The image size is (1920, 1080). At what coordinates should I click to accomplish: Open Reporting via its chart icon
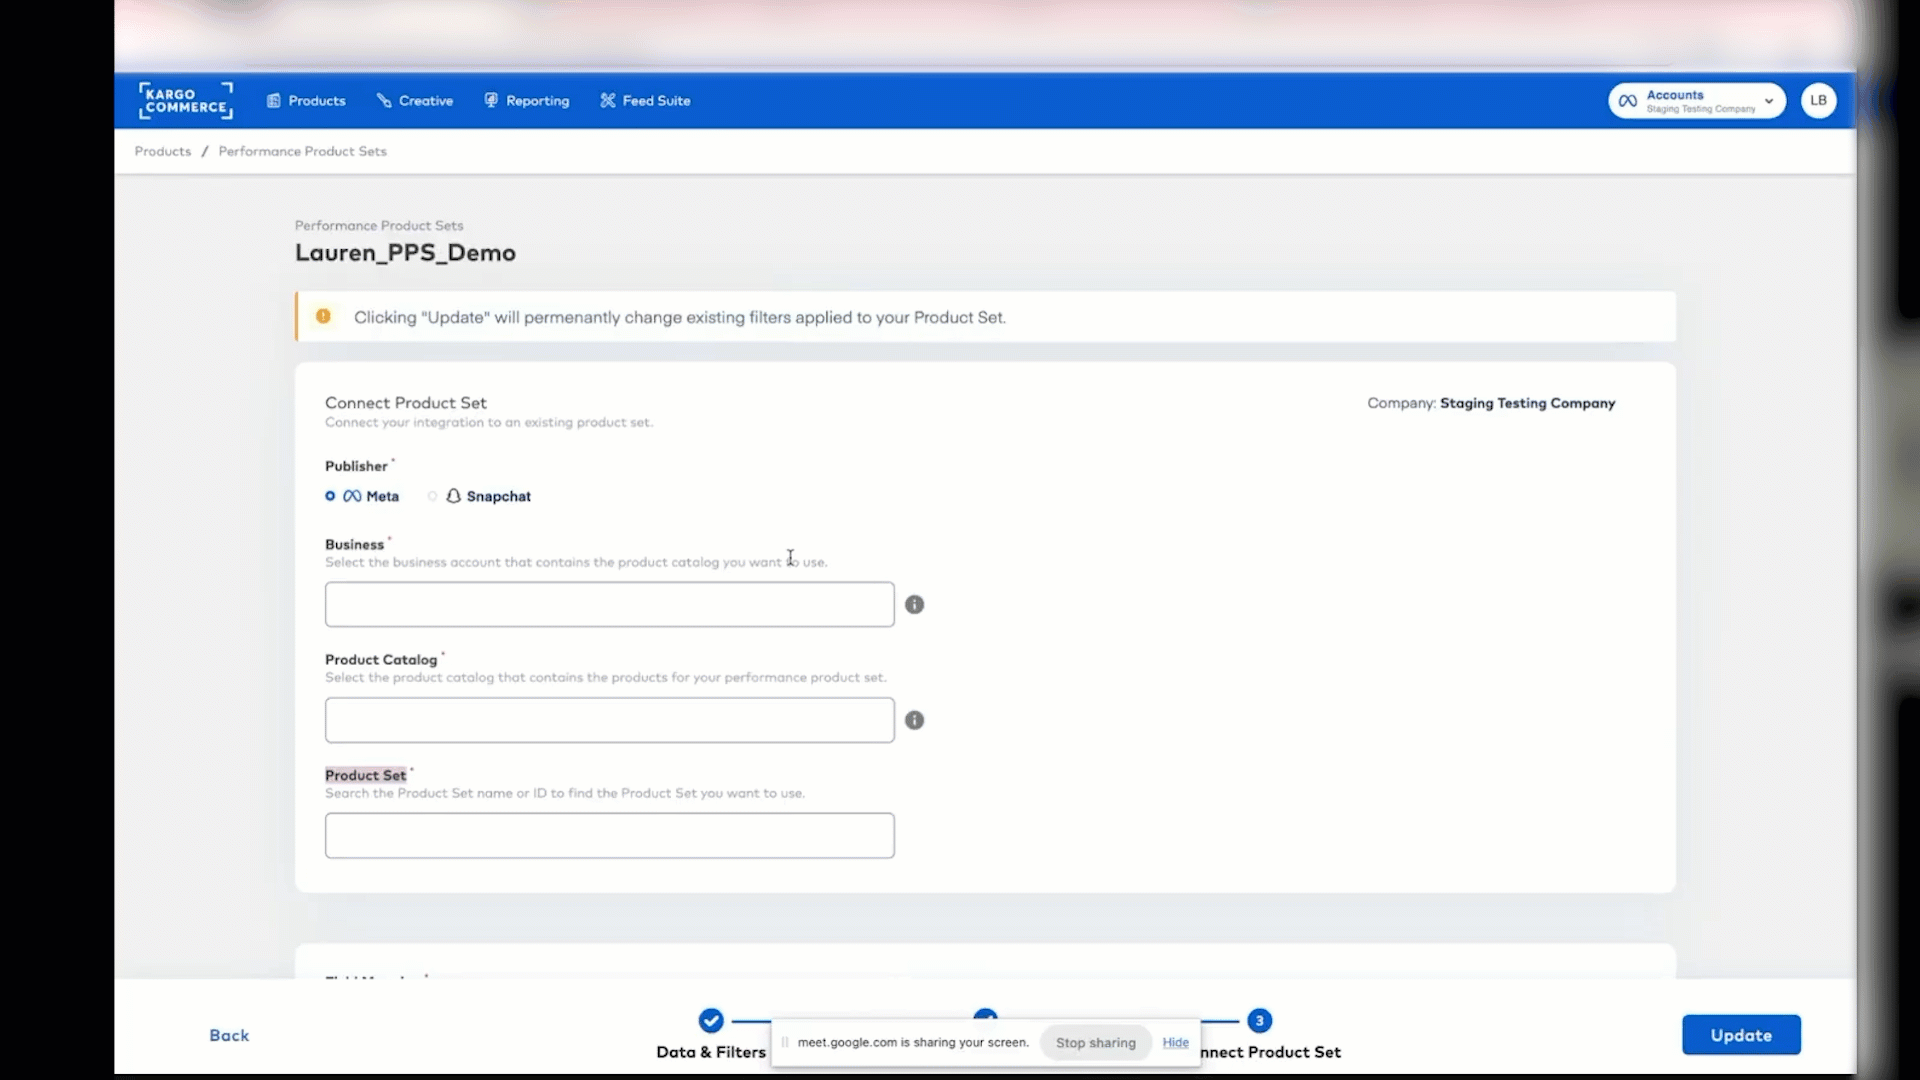(491, 100)
